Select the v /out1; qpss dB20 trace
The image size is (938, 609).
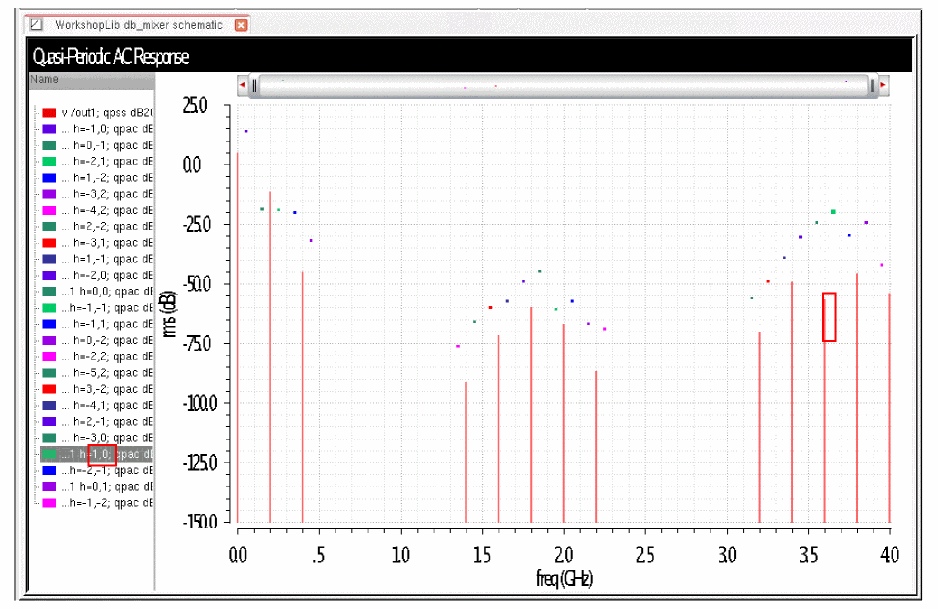click(x=97, y=112)
